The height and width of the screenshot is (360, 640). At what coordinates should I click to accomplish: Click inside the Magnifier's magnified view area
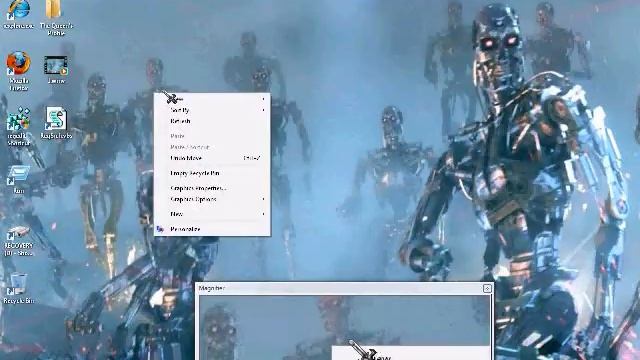tap(344, 327)
